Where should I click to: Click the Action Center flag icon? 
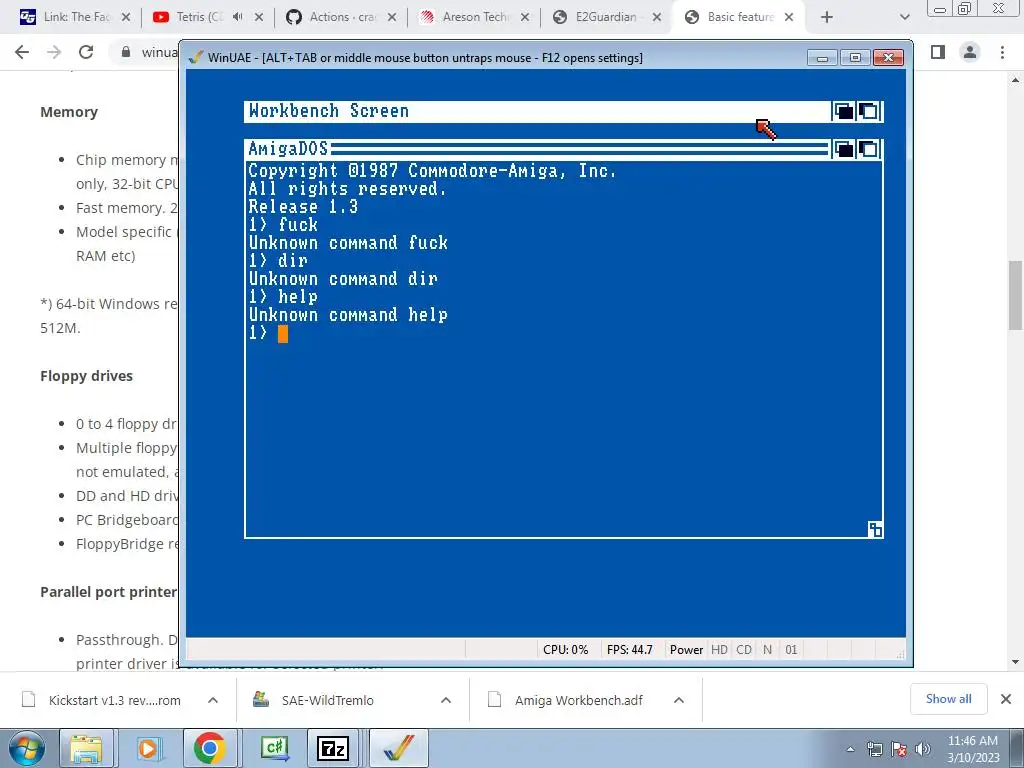(x=899, y=749)
